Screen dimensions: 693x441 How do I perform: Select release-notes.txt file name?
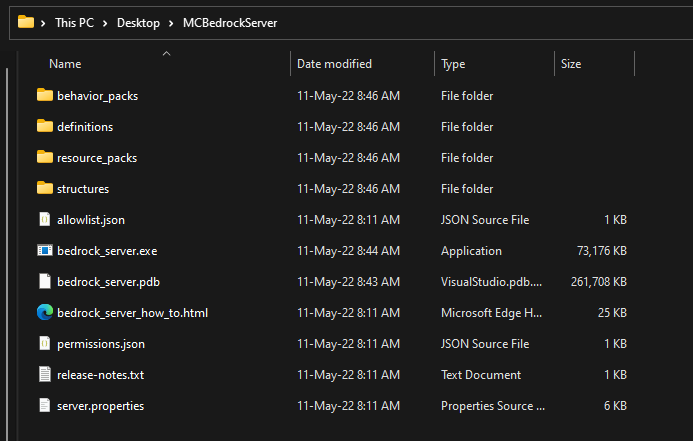(100, 375)
